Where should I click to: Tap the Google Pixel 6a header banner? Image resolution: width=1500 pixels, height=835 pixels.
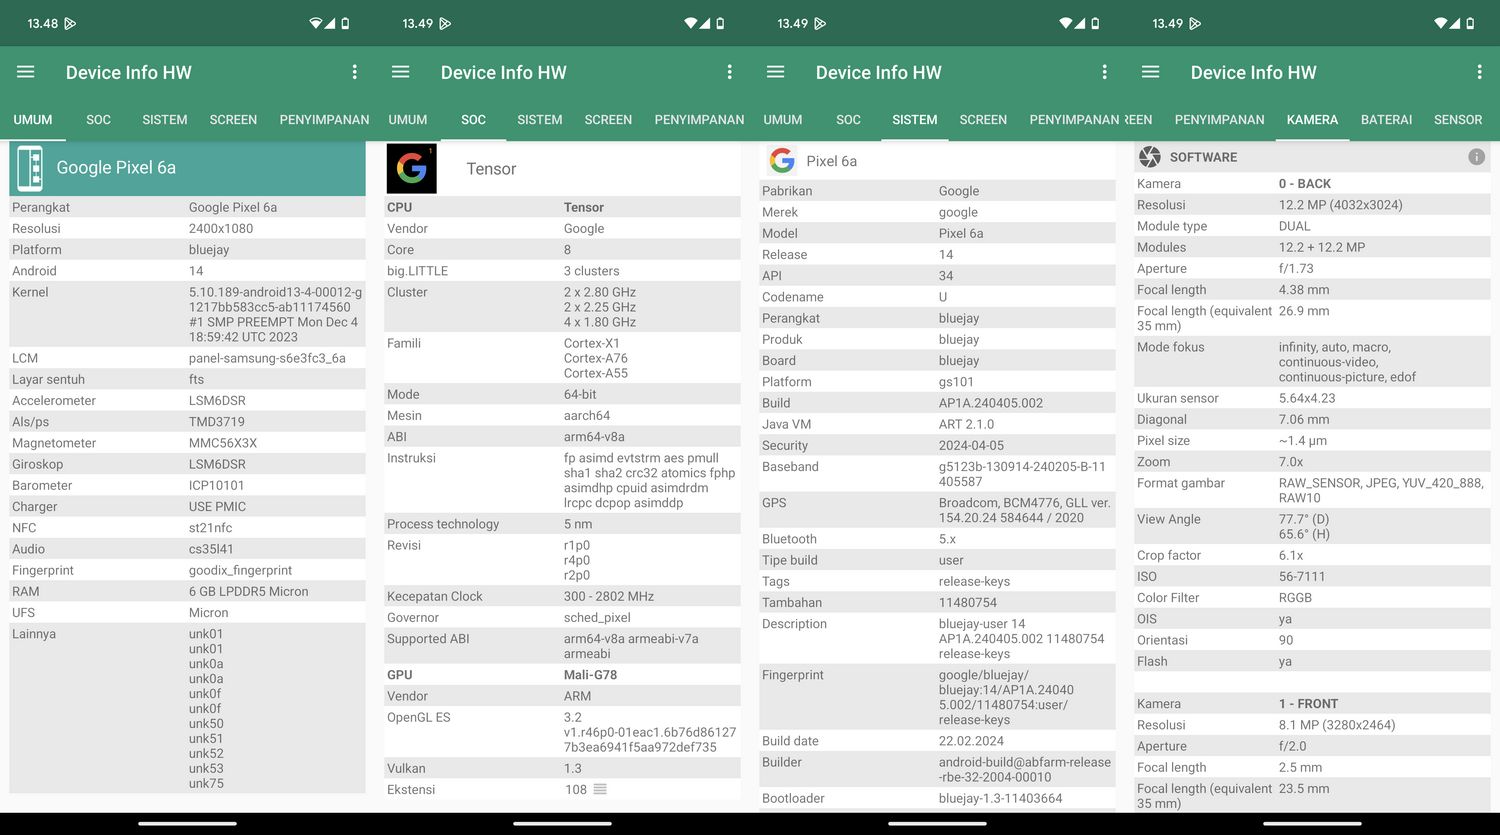(x=187, y=168)
